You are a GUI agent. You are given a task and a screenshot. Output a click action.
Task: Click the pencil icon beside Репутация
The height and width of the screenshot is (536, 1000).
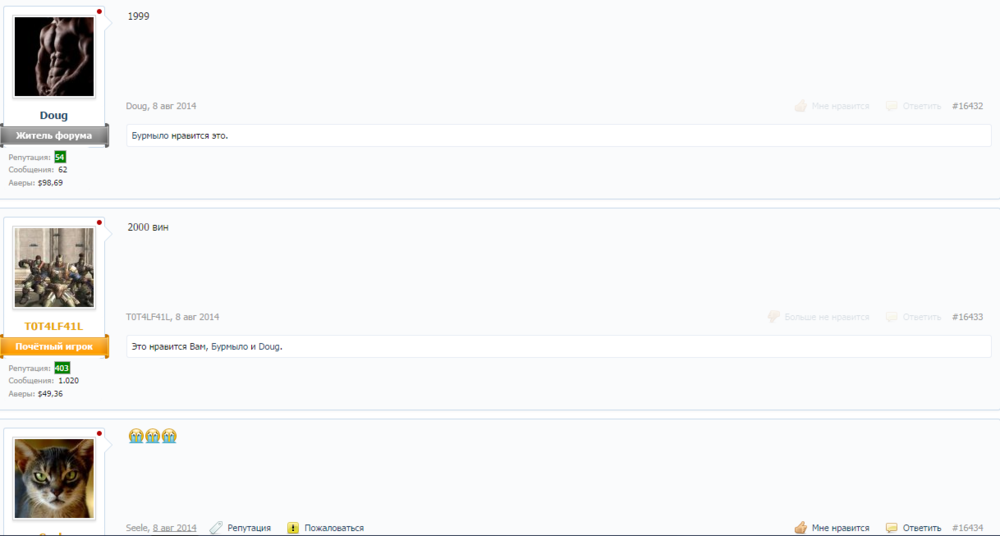click(215, 527)
